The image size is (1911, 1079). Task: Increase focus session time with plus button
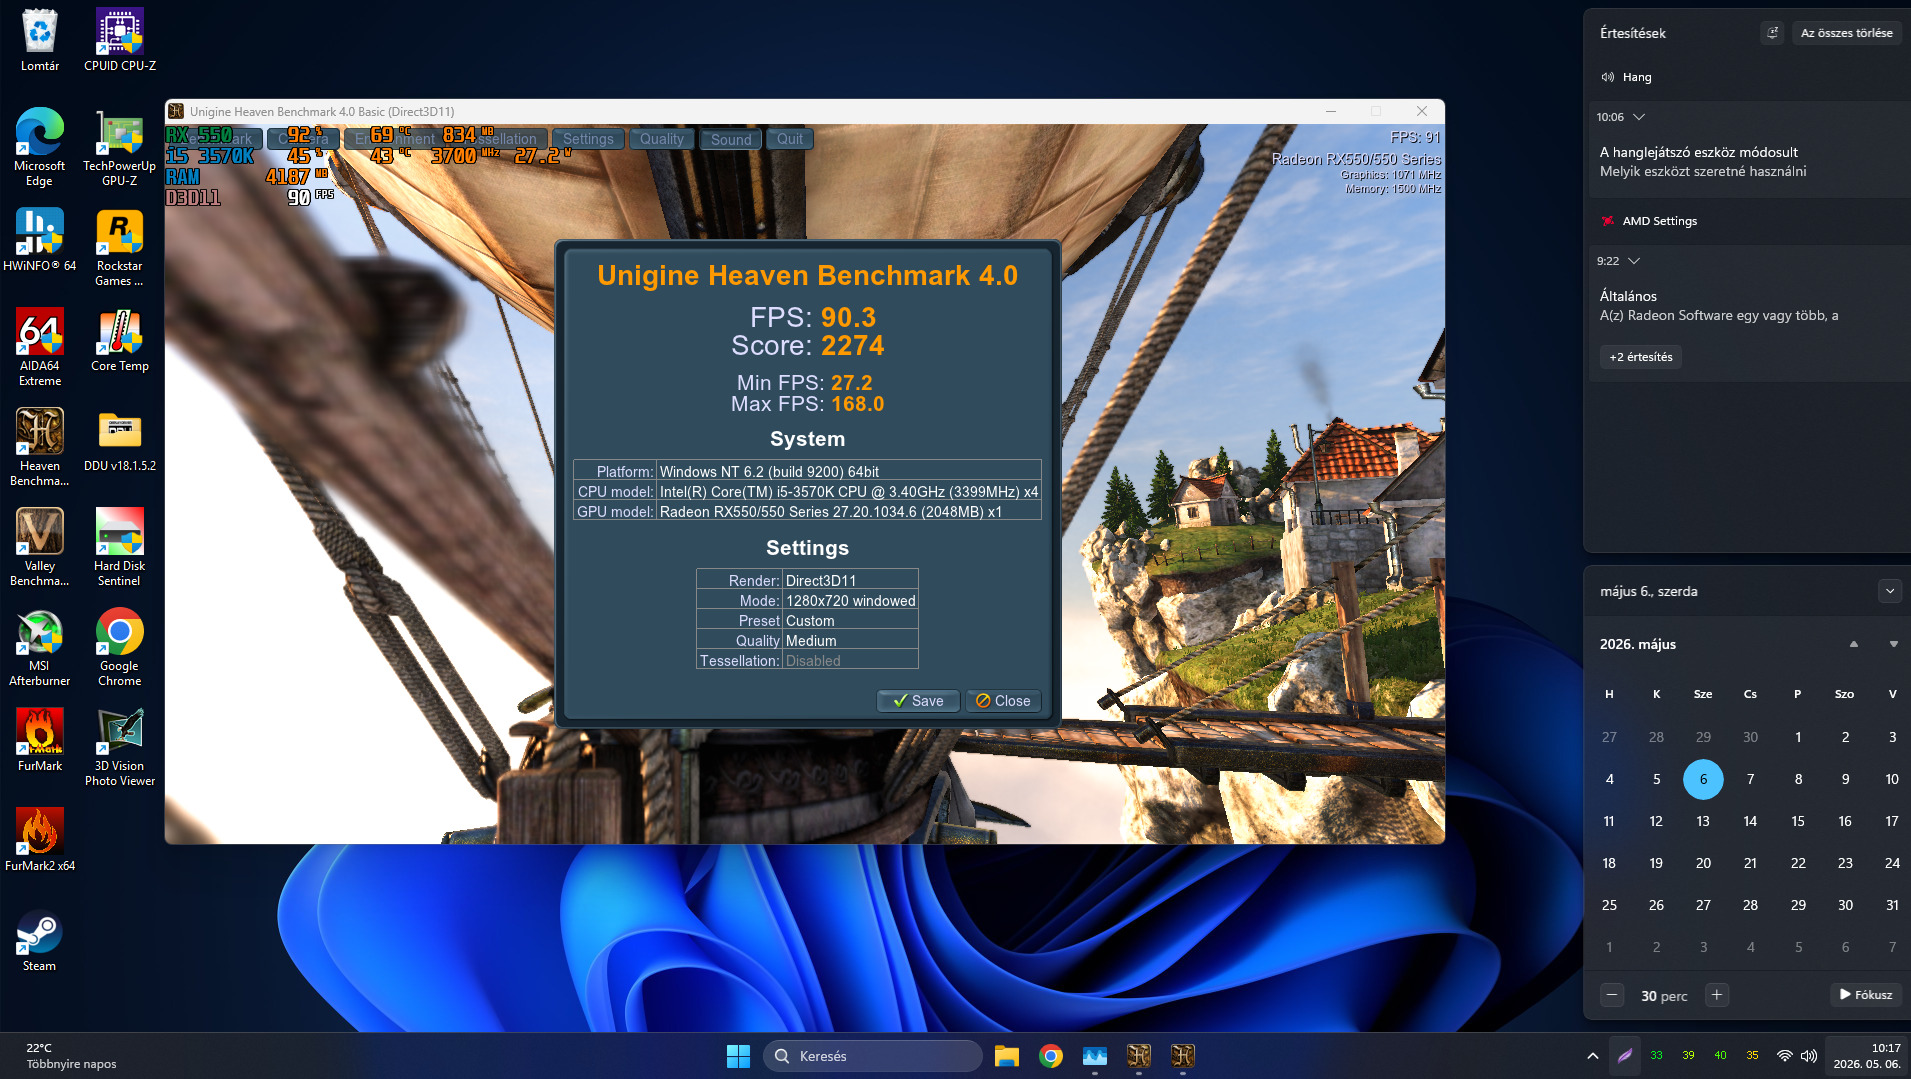click(1717, 995)
